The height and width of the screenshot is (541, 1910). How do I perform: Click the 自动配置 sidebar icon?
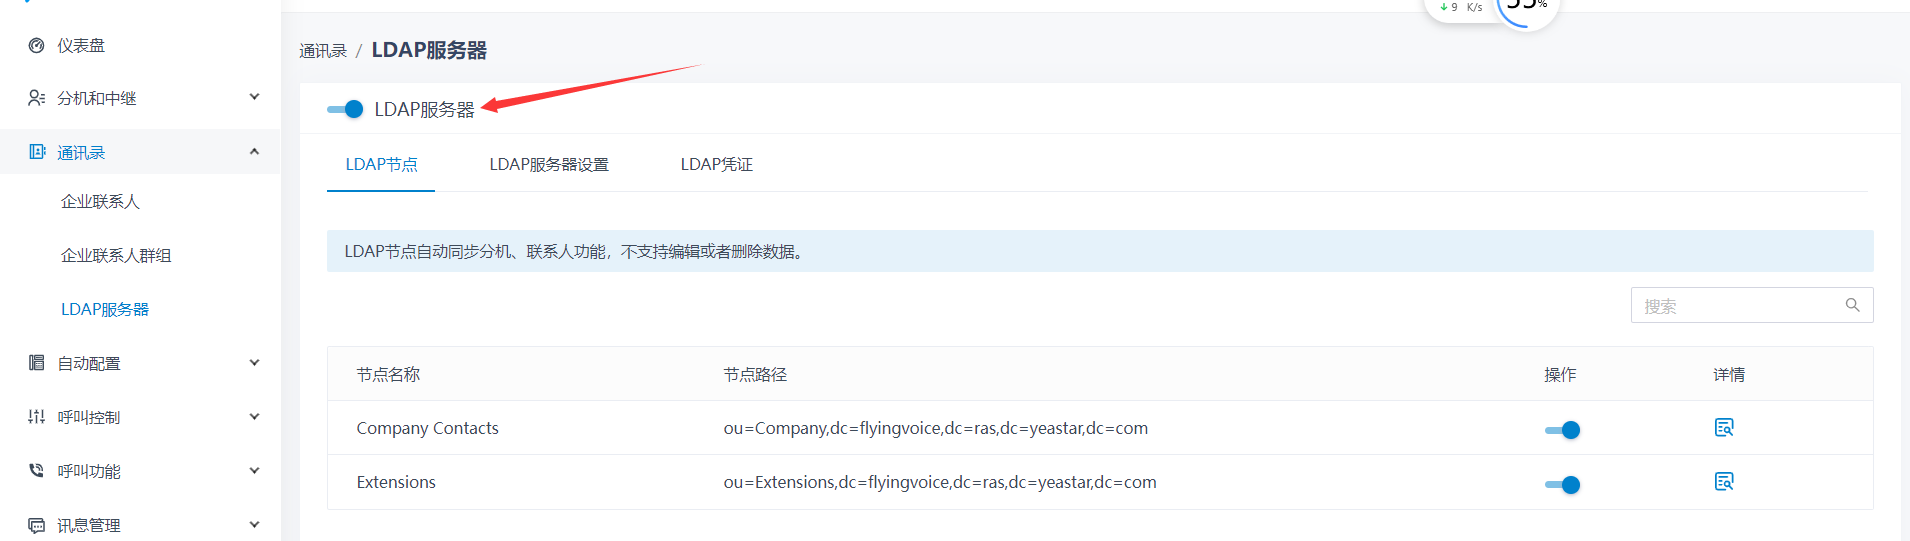pyautogui.click(x=37, y=363)
